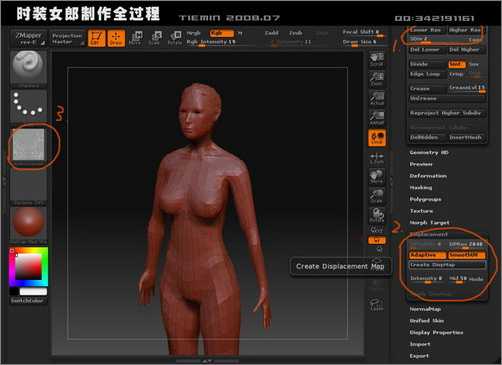Expand the Deformation section

click(428, 176)
